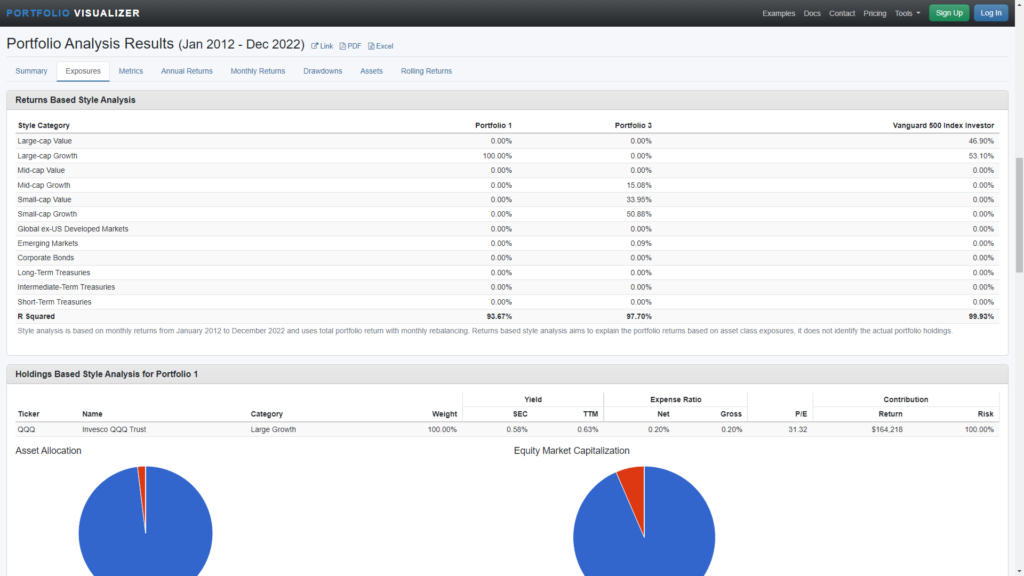This screenshot has width=1024, height=576.
Task: Open the Tools dropdown menu
Action: coord(907,13)
